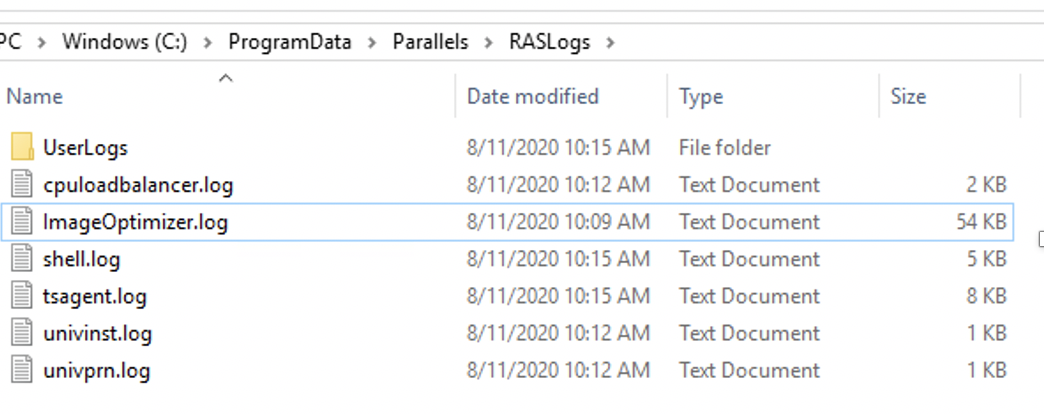
Task: Click Windows (C:) in the breadcrumb path
Action: click(125, 42)
